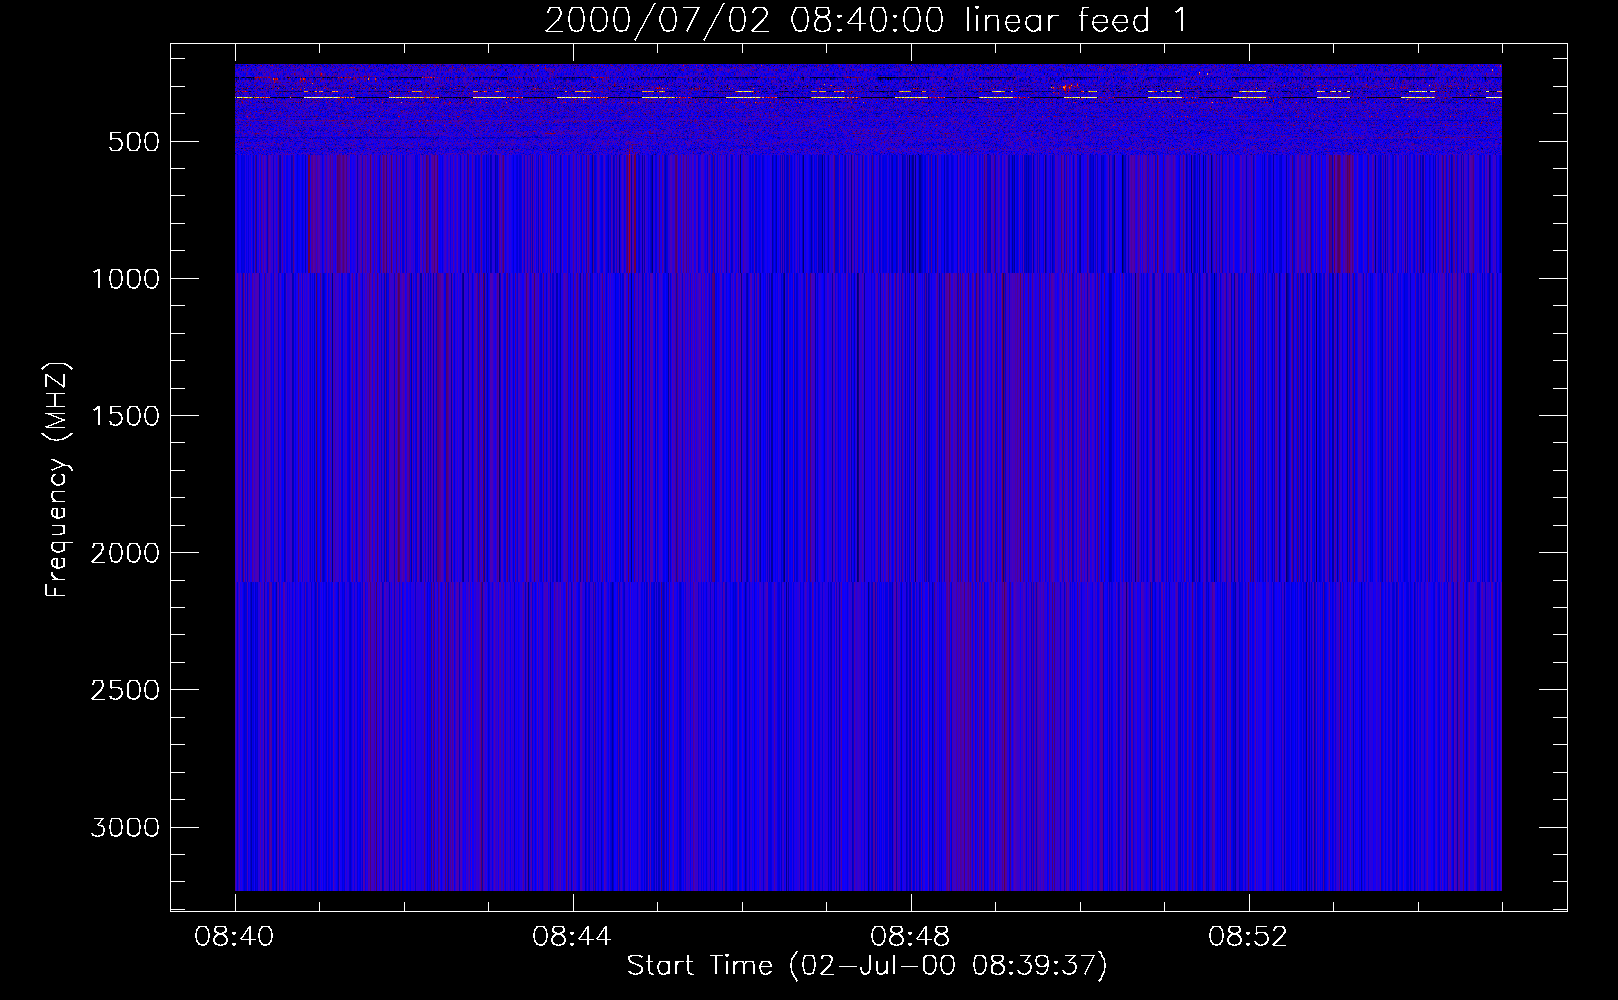Click the 08:48 time tick label
This screenshot has width=1618, height=1000.
[911, 937]
